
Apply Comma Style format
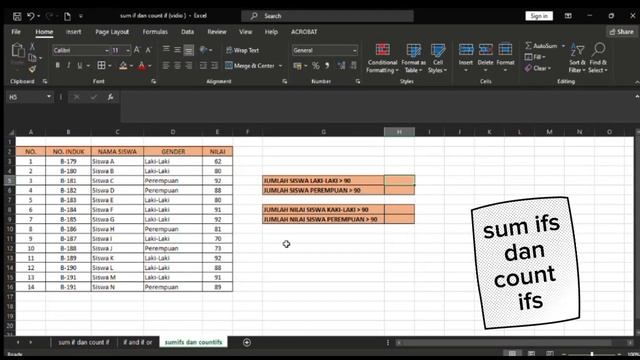pos(327,65)
